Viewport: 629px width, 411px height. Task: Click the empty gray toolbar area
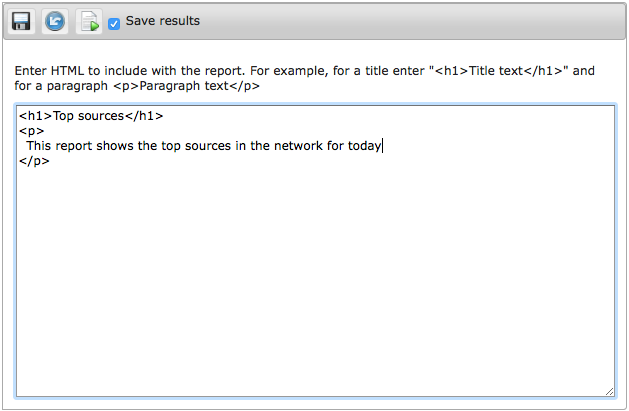click(x=413, y=21)
